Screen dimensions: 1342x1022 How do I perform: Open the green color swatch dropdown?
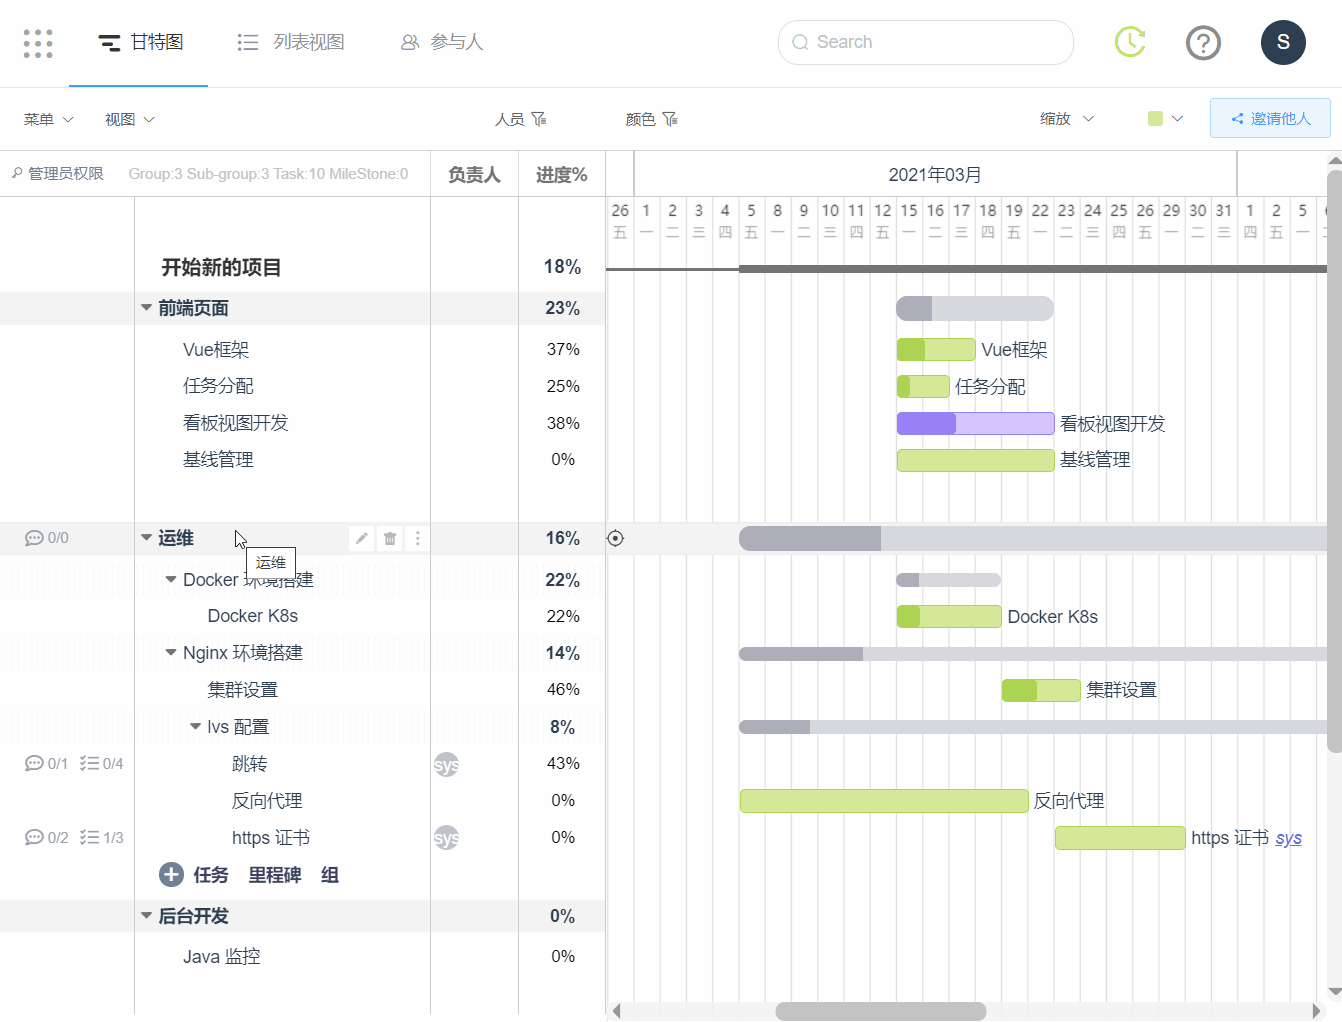click(1165, 119)
